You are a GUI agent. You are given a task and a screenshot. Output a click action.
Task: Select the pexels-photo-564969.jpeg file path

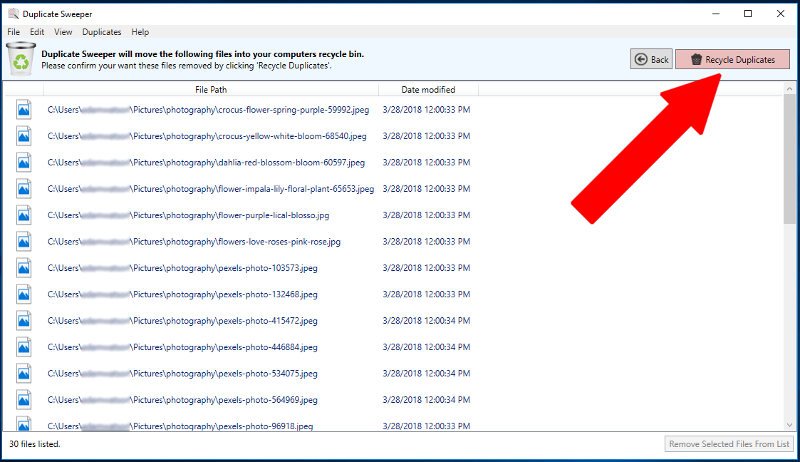pos(183,400)
